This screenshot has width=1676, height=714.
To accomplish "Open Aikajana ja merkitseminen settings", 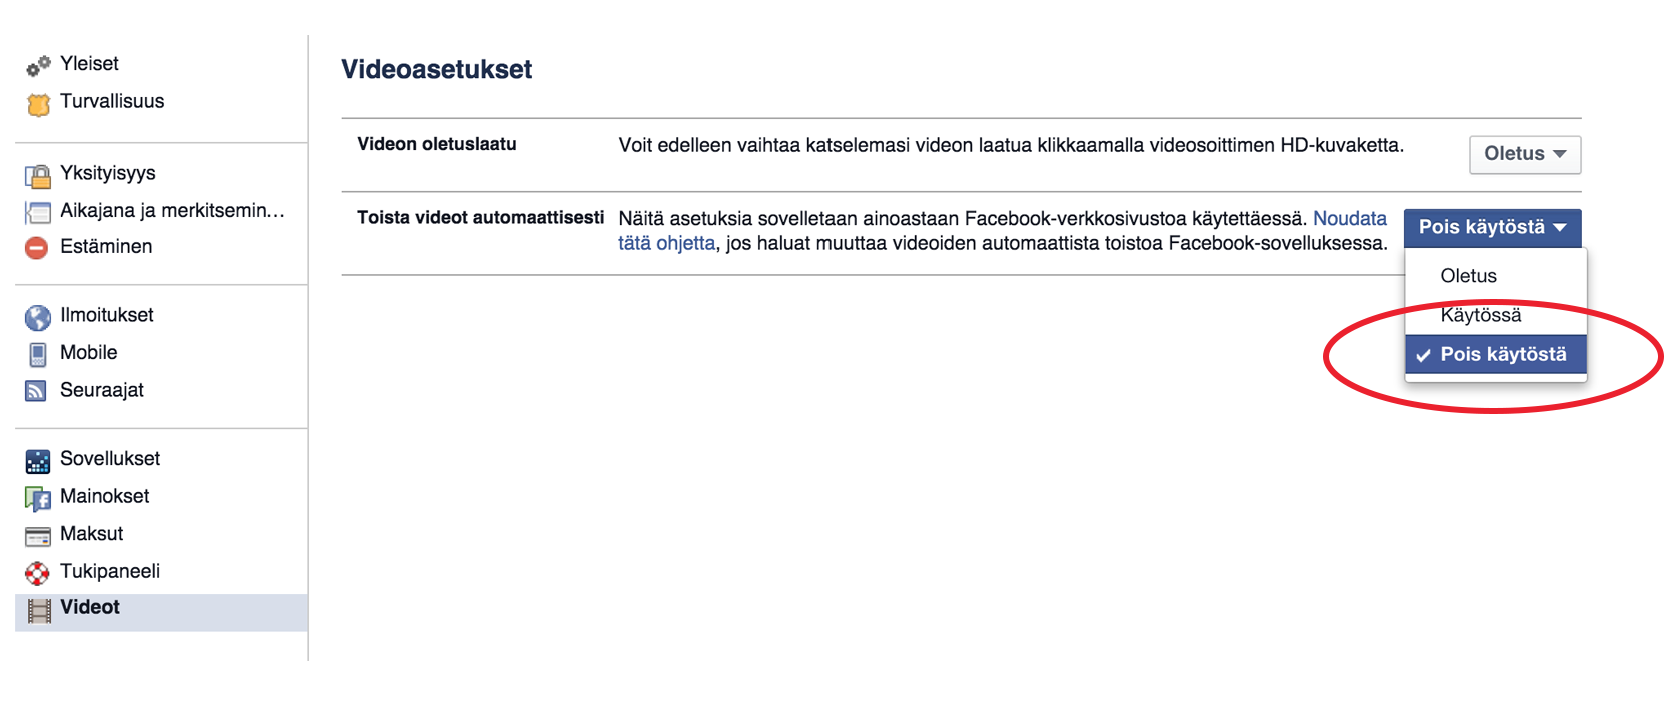I will [x=172, y=211].
